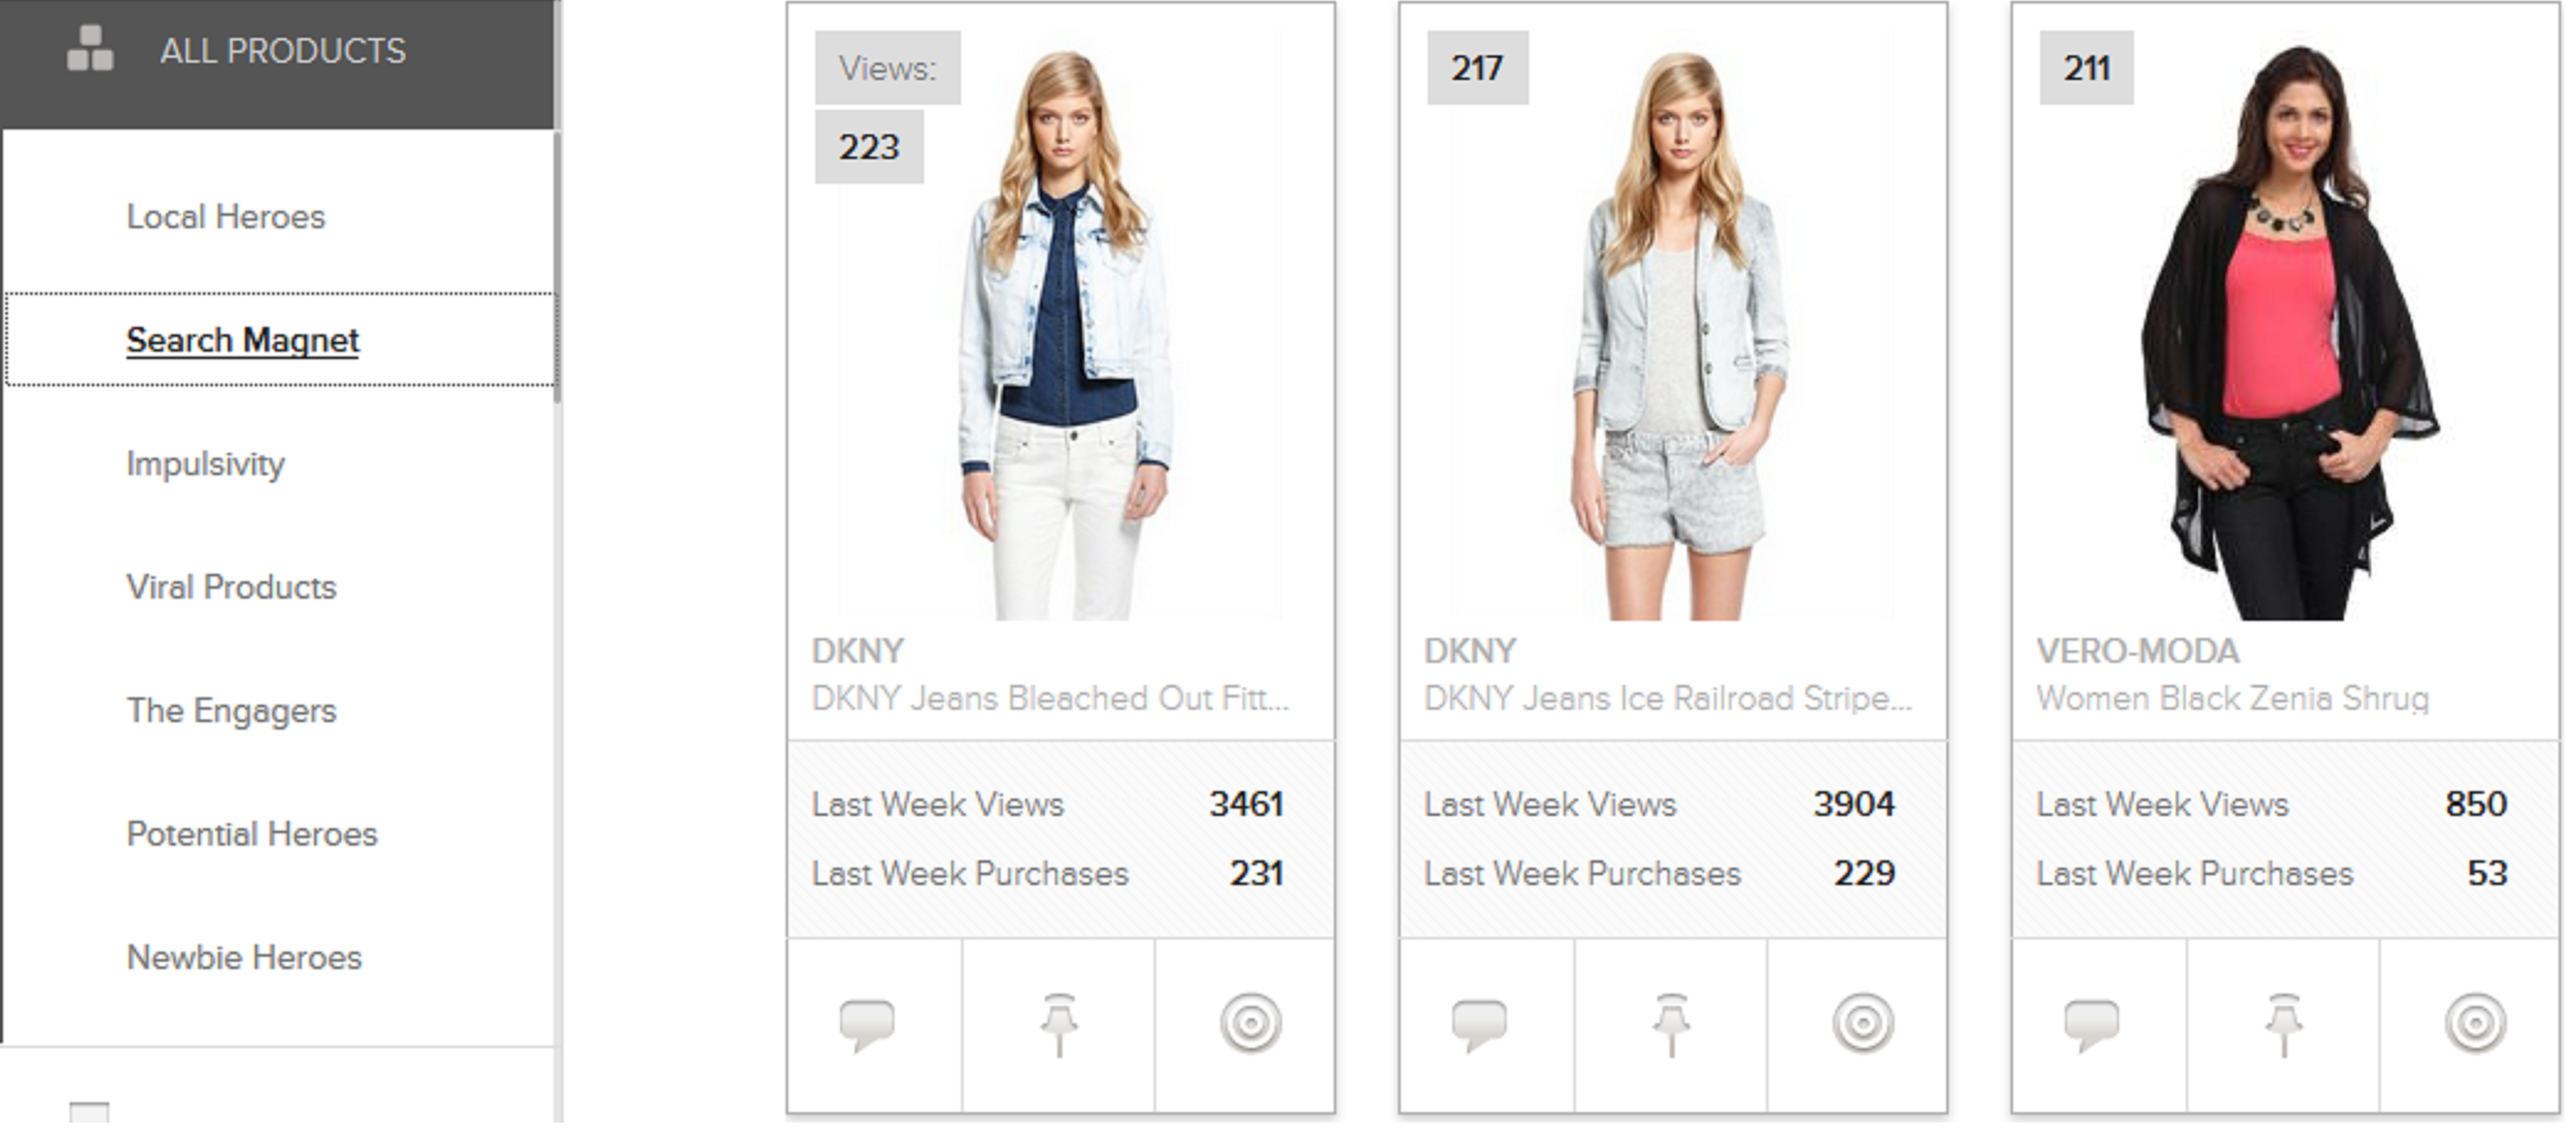The image size is (2576, 1130).
Task: Pin the DKNY Jeans Bleached Out product
Action: click(1059, 1024)
